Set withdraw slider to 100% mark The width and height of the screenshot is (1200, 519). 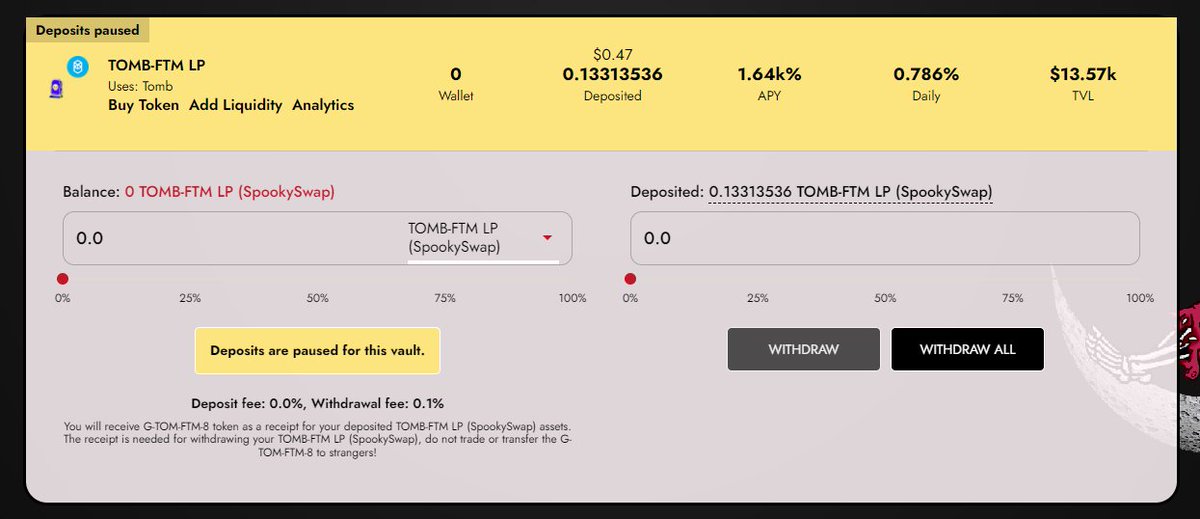pyautogui.click(x=1140, y=298)
